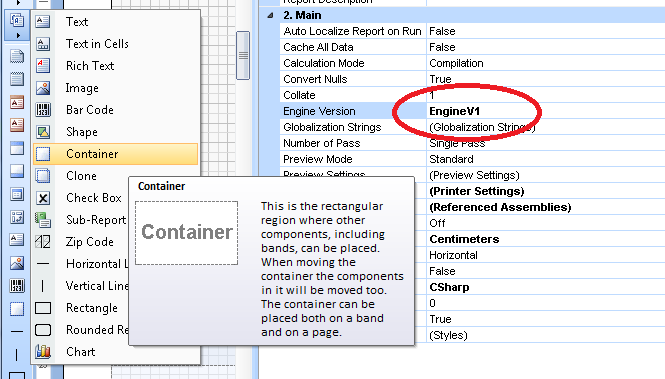665x379 pixels.
Task: Select the Vertical Line icon in left toolbox
Action: click(x=17, y=354)
